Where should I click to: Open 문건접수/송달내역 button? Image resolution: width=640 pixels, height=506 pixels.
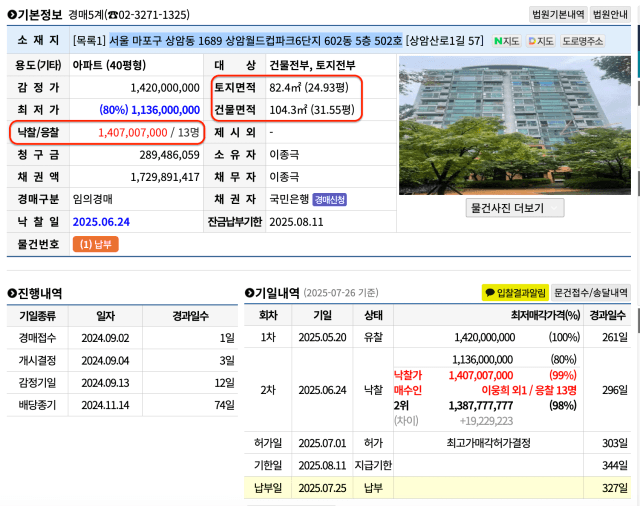591,293
